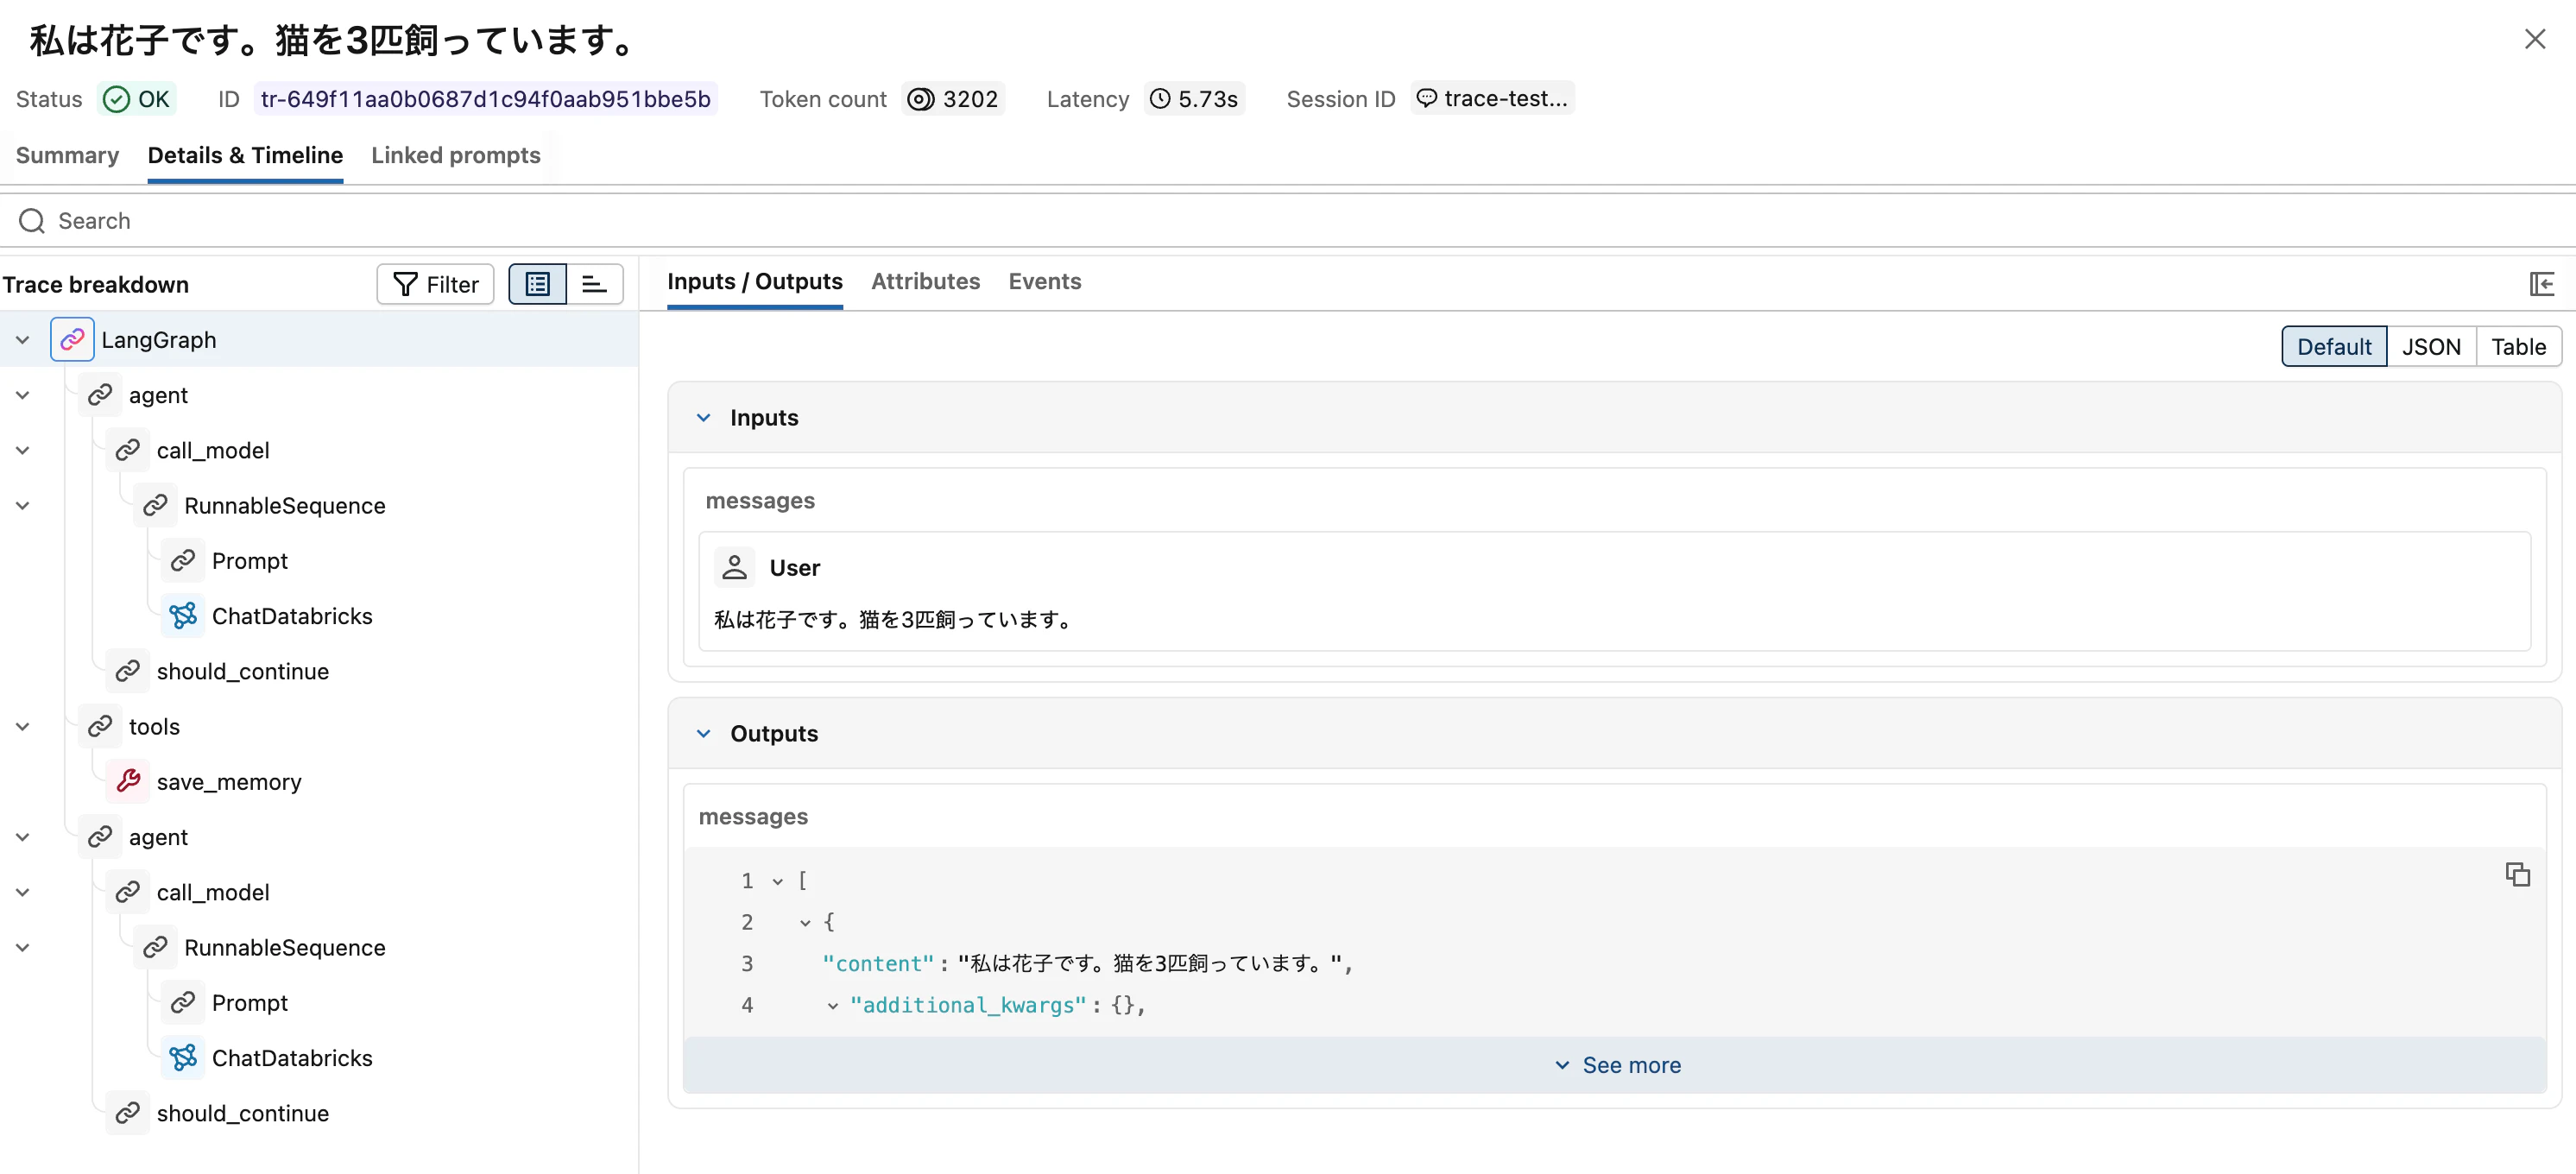Screen dimensions: 2576x1174
Task: Collapse JSON array on line 1
Action: tap(777, 881)
